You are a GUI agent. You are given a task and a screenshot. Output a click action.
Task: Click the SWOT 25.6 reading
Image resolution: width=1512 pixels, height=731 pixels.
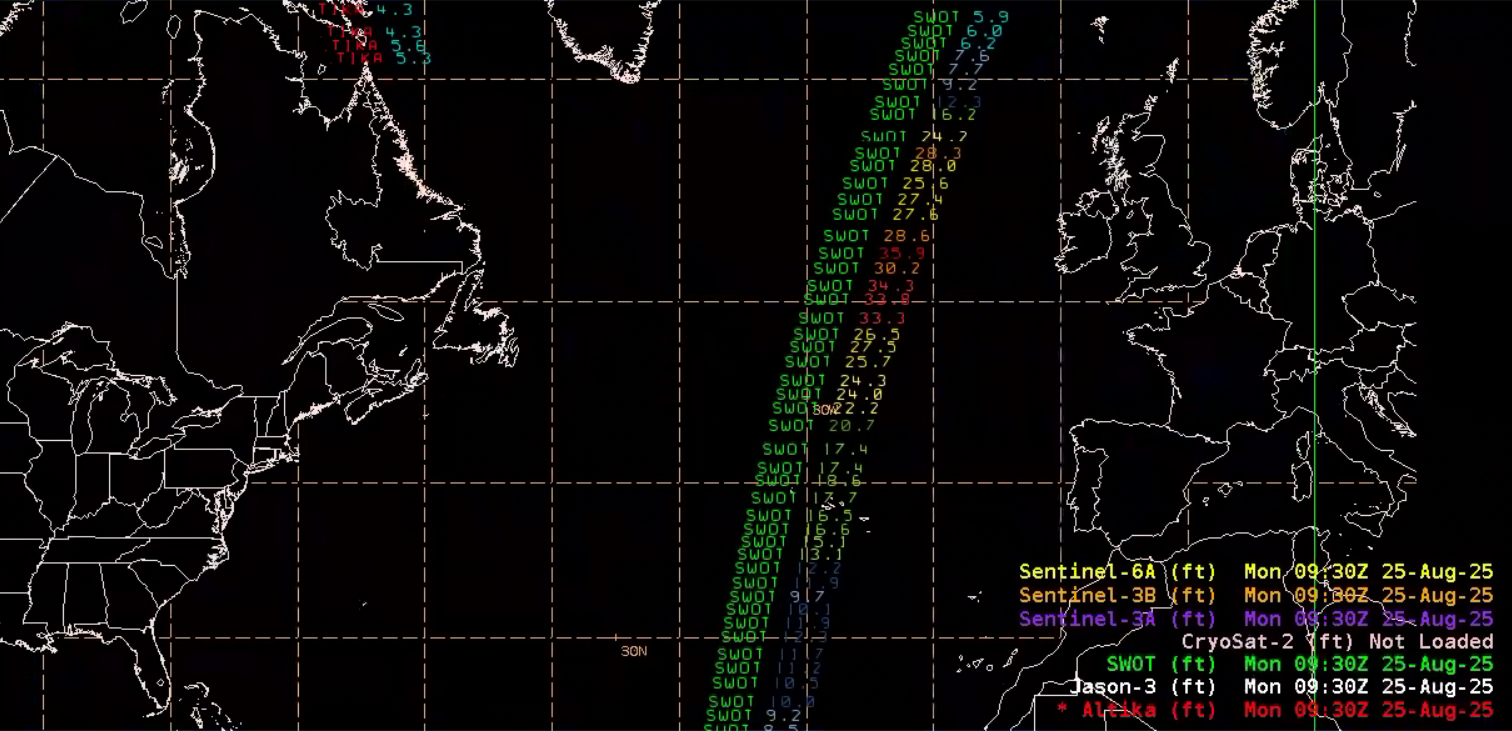[895, 184]
